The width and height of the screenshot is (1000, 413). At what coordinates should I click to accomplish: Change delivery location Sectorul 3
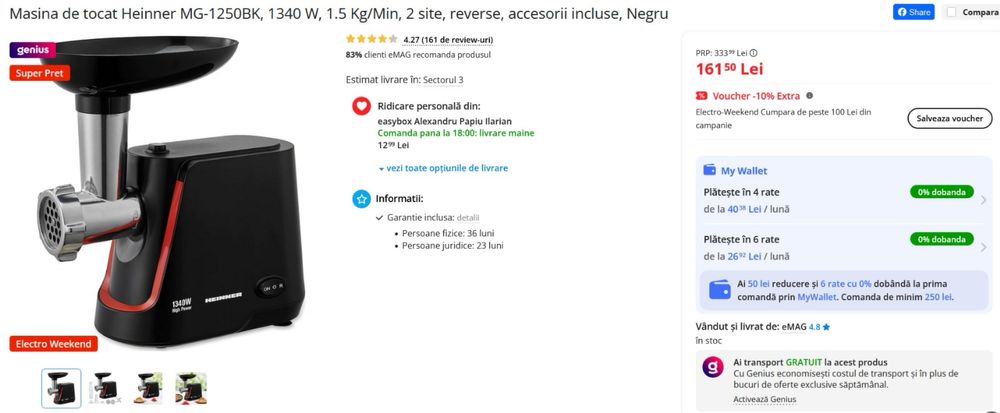pos(443,79)
